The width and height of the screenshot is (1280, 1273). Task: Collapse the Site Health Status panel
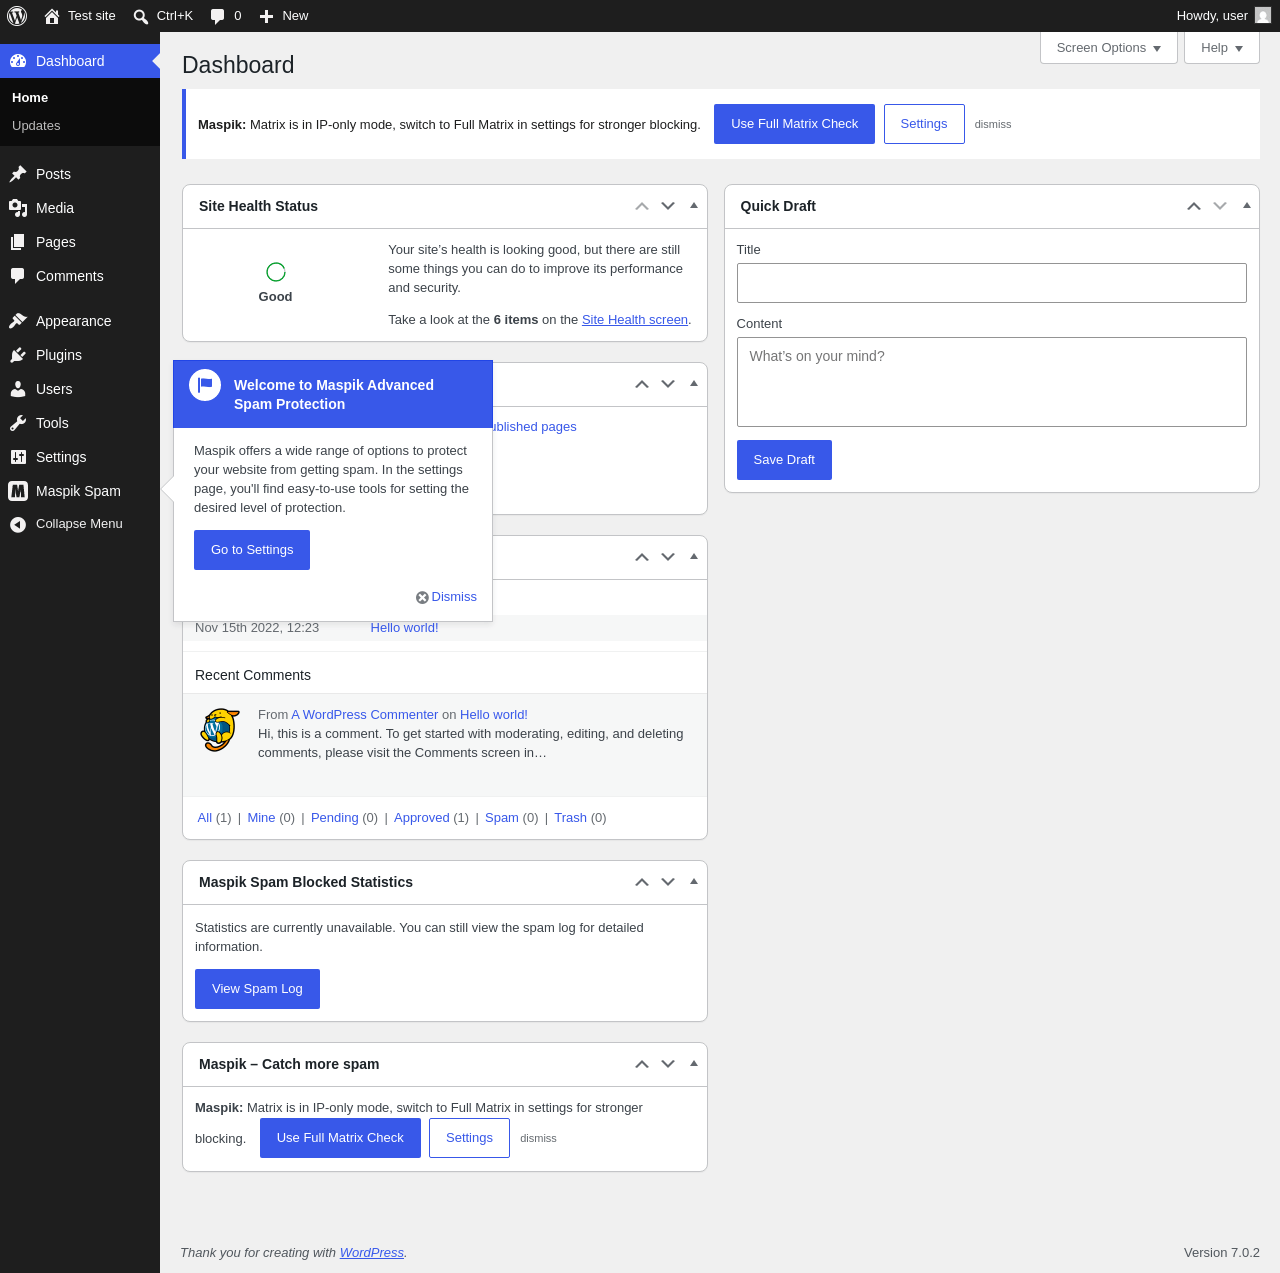(694, 205)
